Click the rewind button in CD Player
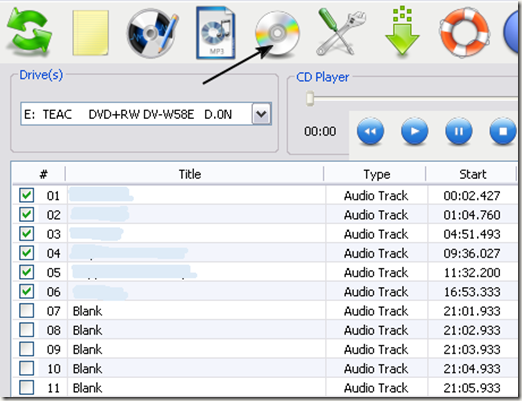The height and width of the screenshot is (401, 522). click(x=370, y=131)
